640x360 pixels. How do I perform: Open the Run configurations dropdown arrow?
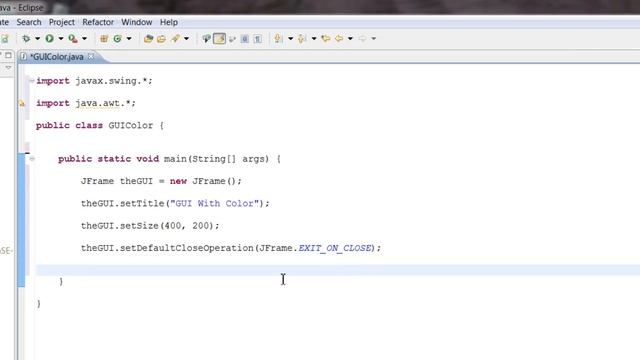61,39
